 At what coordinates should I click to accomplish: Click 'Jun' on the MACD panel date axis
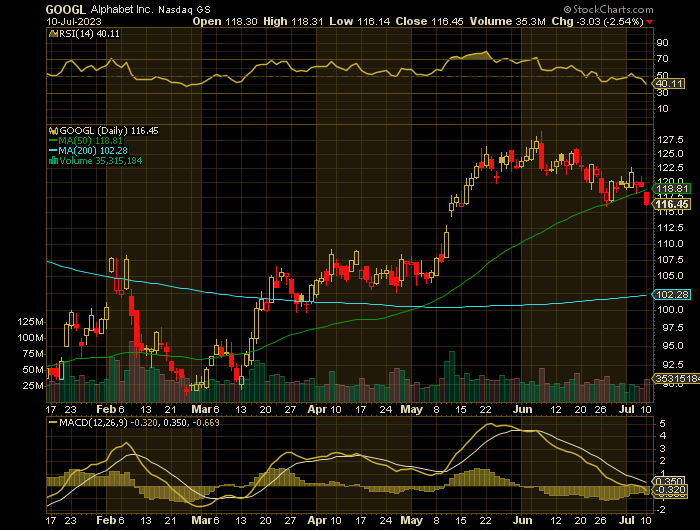pos(523,521)
